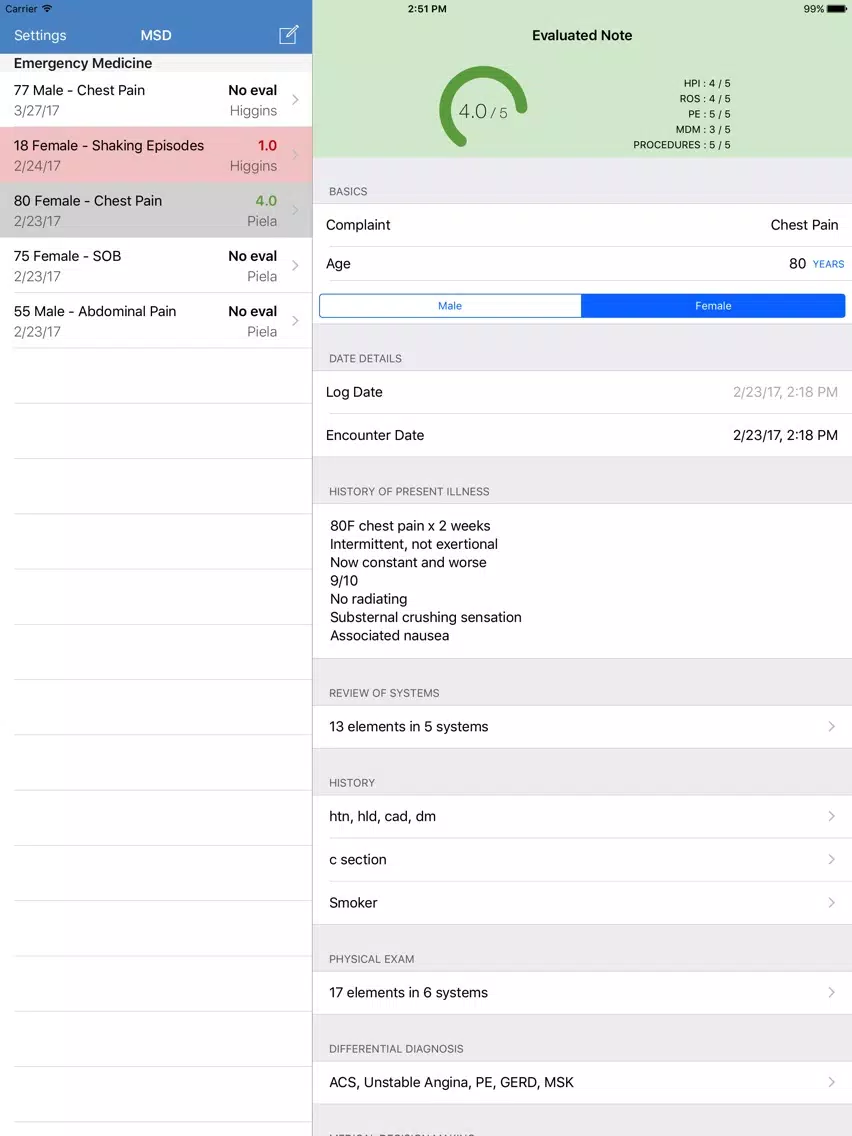
Task: Change the age unit YEARS
Action: pos(828,264)
